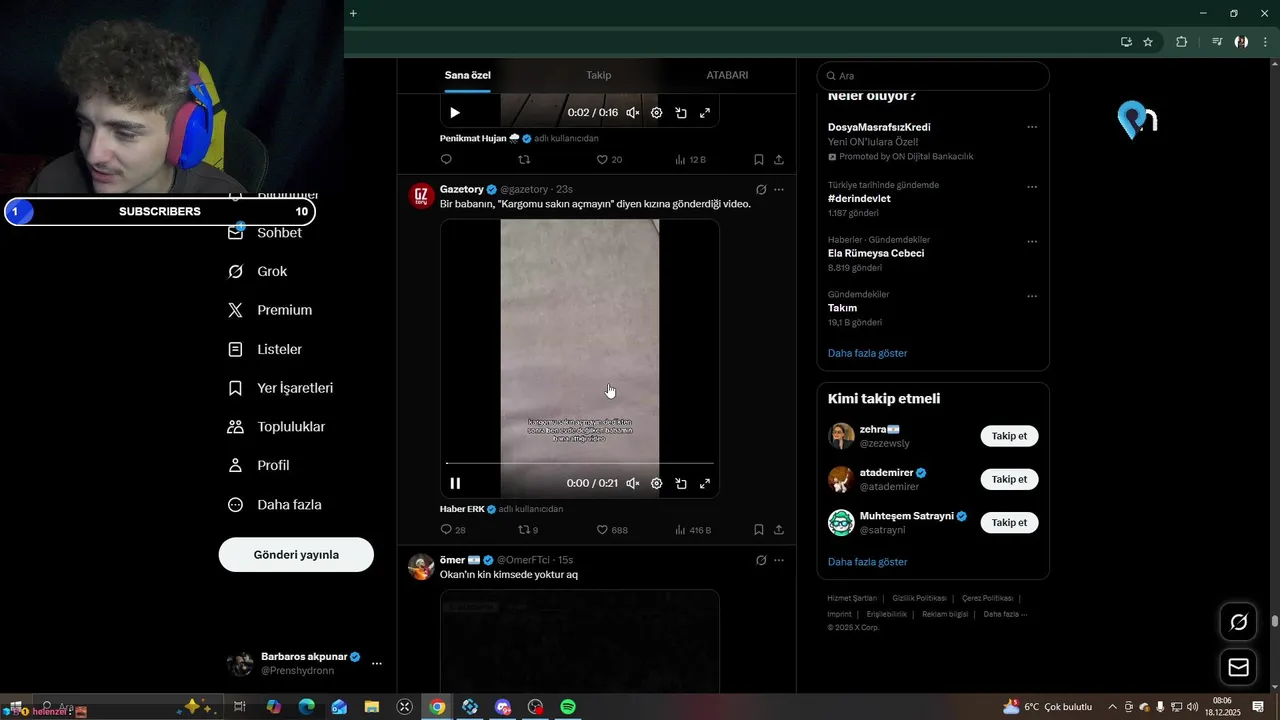Follow zehra with Takip et
Screen dimensions: 1280x720
[x=1009, y=436]
